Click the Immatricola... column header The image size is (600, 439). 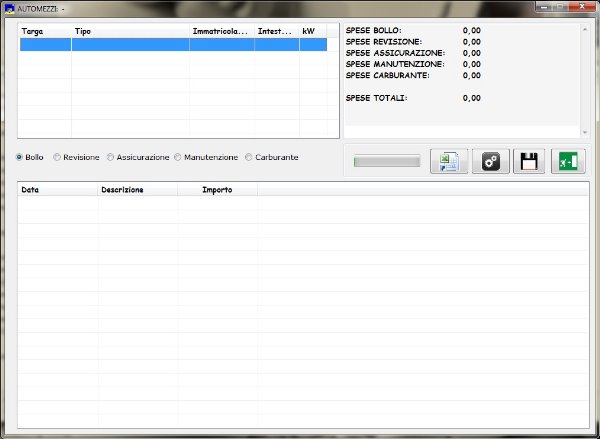[x=222, y=31]
